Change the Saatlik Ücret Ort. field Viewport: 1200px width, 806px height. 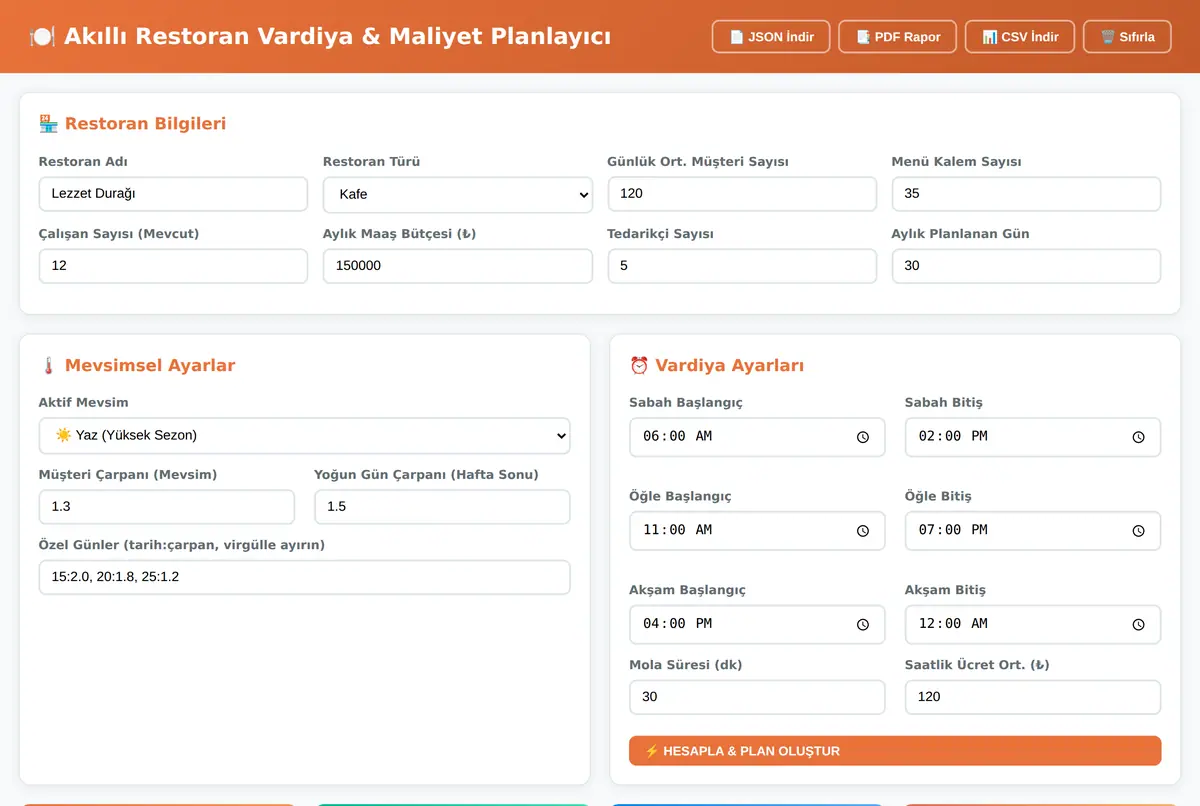pos(1033,697)
